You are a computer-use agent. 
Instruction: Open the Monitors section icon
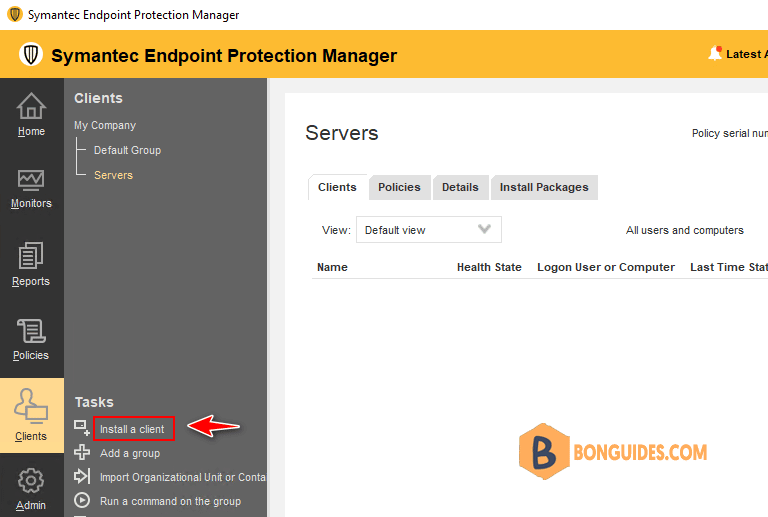31,180
